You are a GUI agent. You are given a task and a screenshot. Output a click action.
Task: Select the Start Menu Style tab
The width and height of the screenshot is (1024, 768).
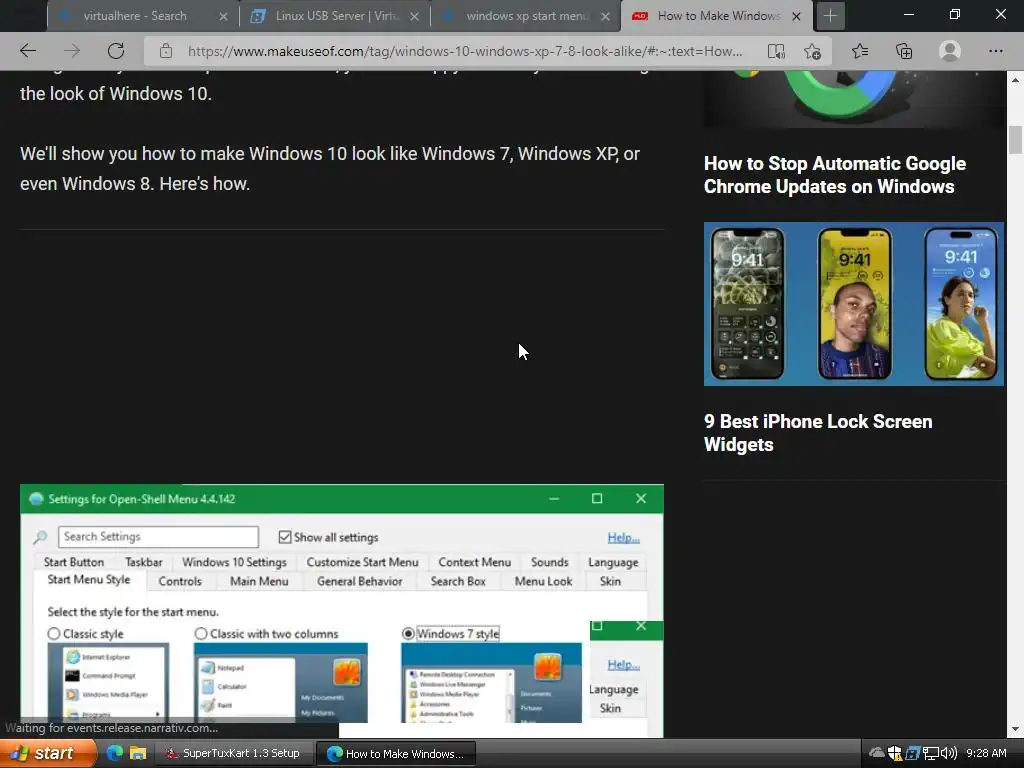click(x=88, y=580)
